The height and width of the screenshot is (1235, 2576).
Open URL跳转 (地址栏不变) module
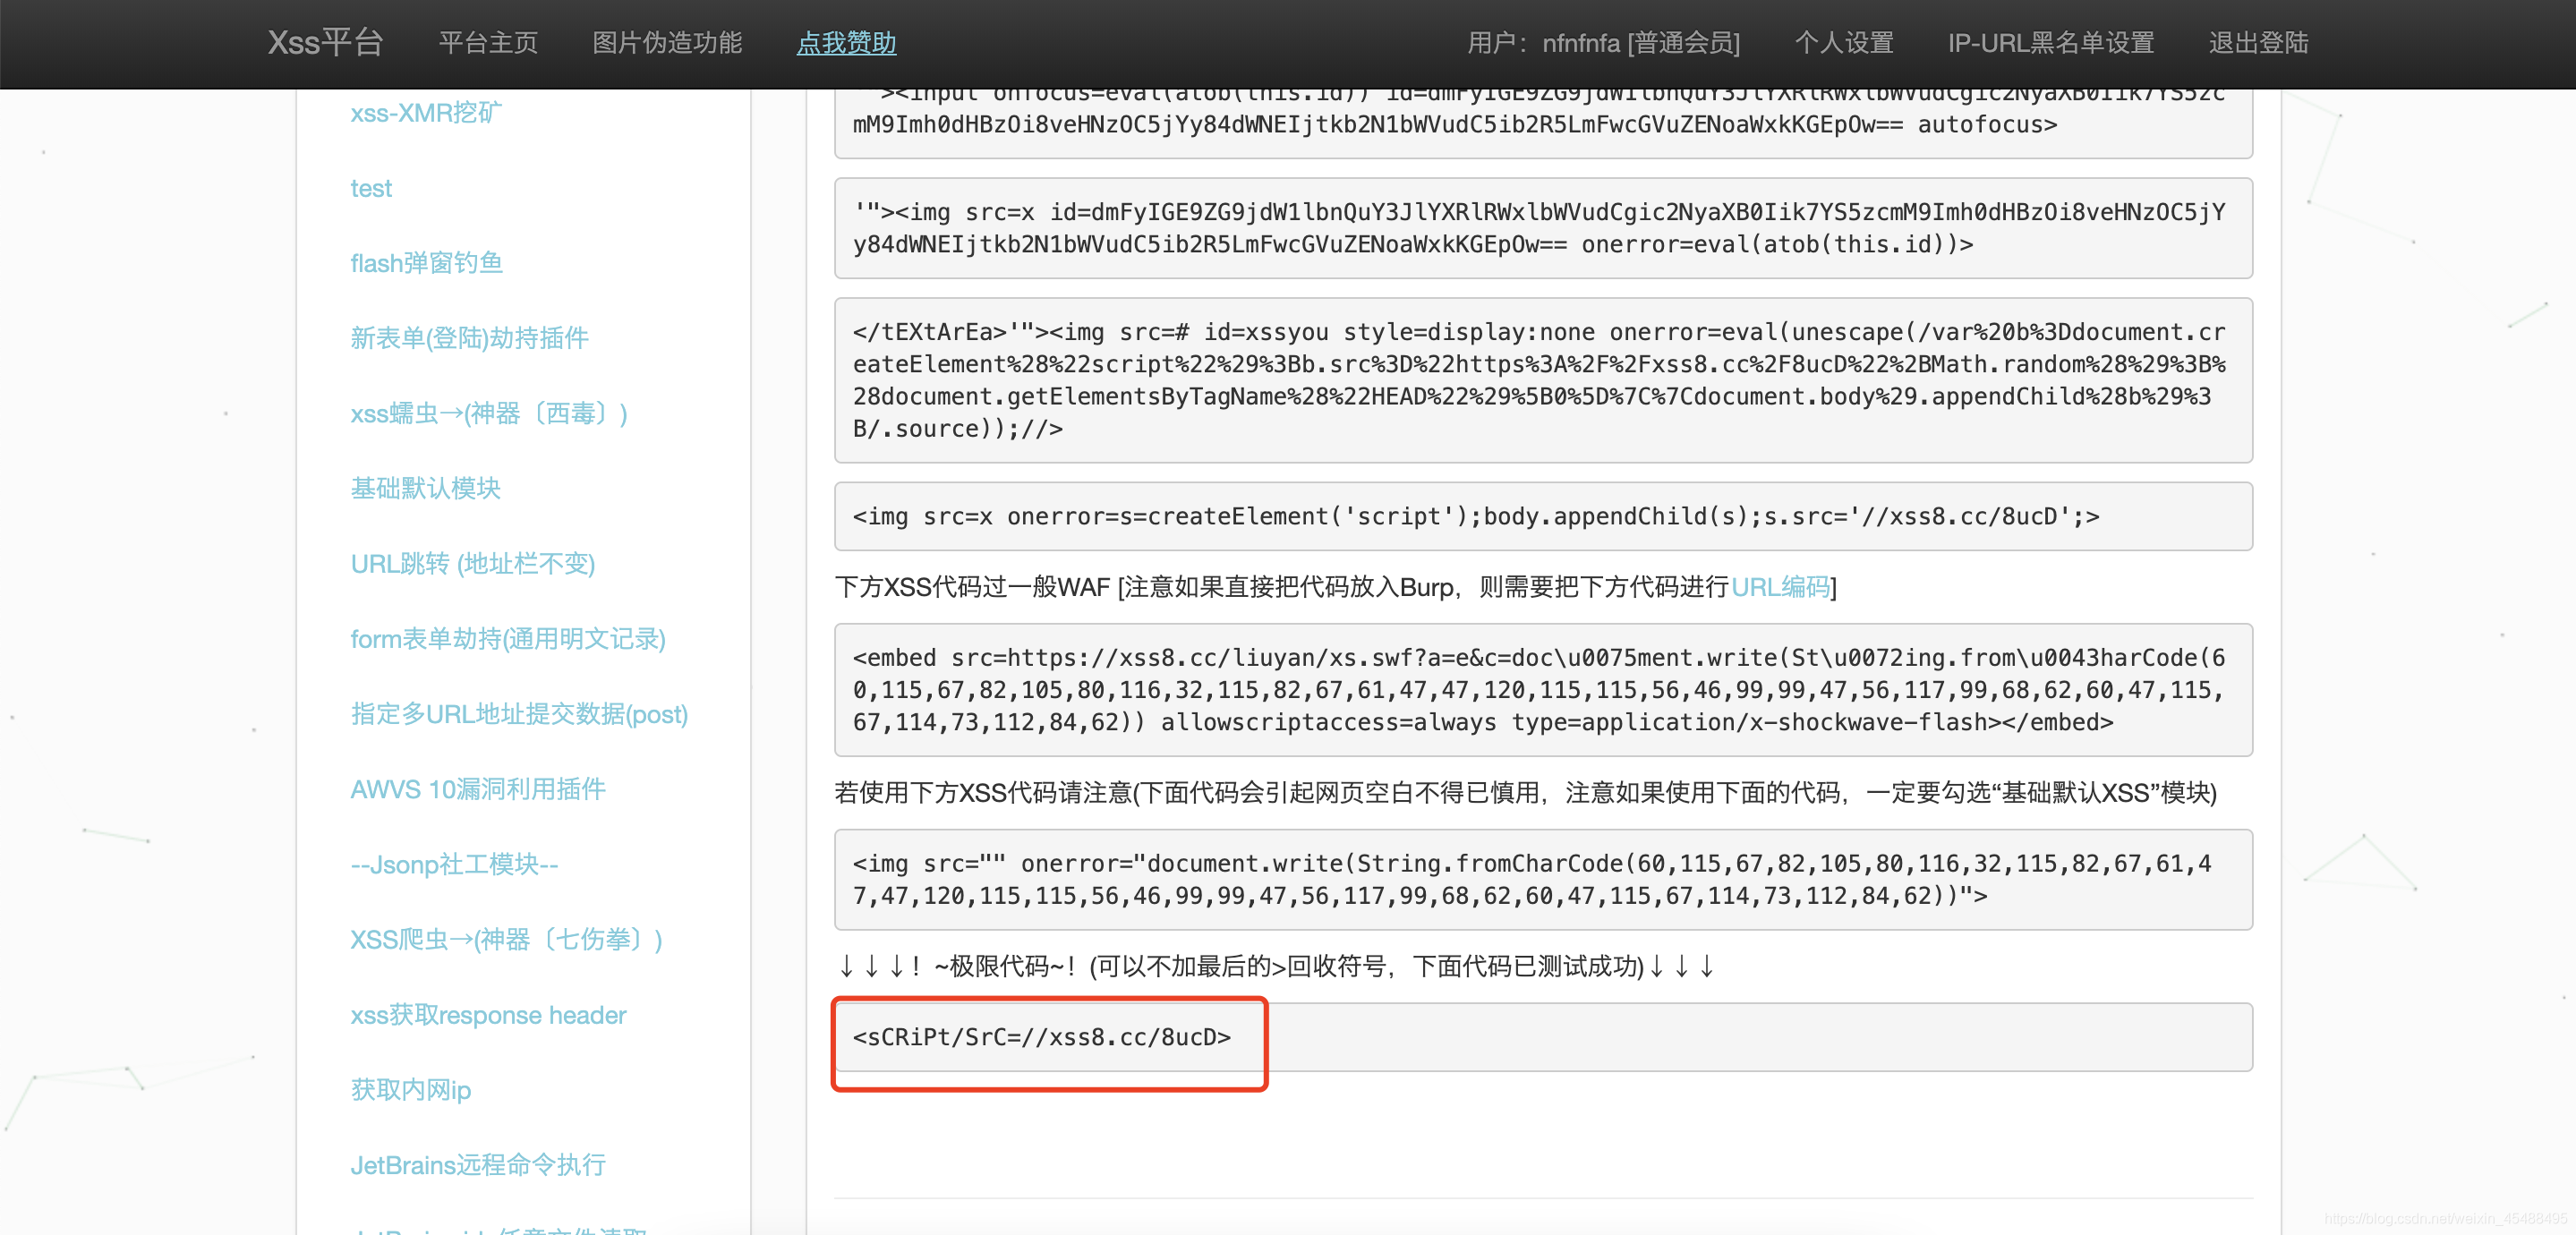tap(473, 564)
